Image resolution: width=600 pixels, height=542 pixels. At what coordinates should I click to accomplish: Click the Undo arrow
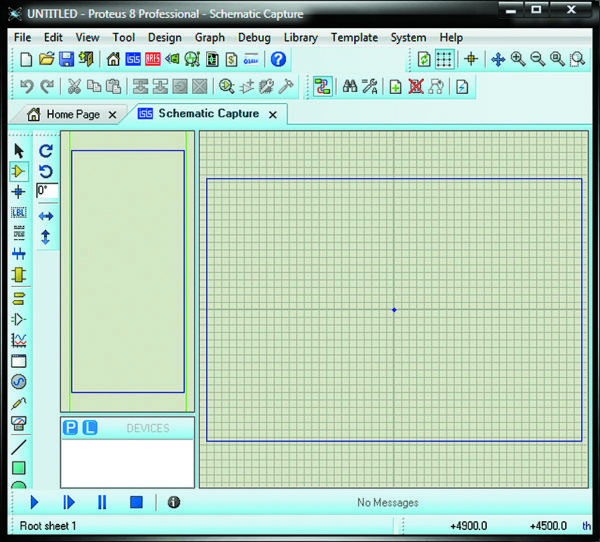click(27, 87)
